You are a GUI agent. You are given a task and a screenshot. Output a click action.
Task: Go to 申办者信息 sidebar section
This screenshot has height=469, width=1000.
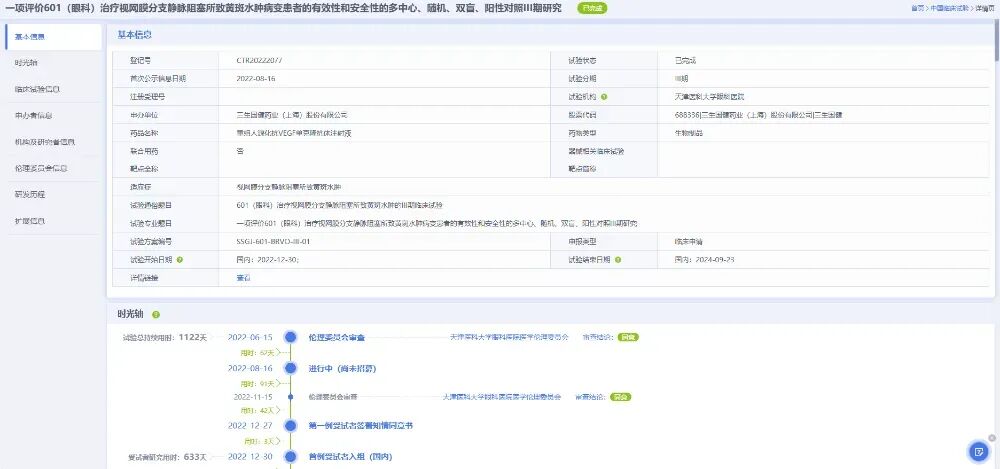pos(34,115)
